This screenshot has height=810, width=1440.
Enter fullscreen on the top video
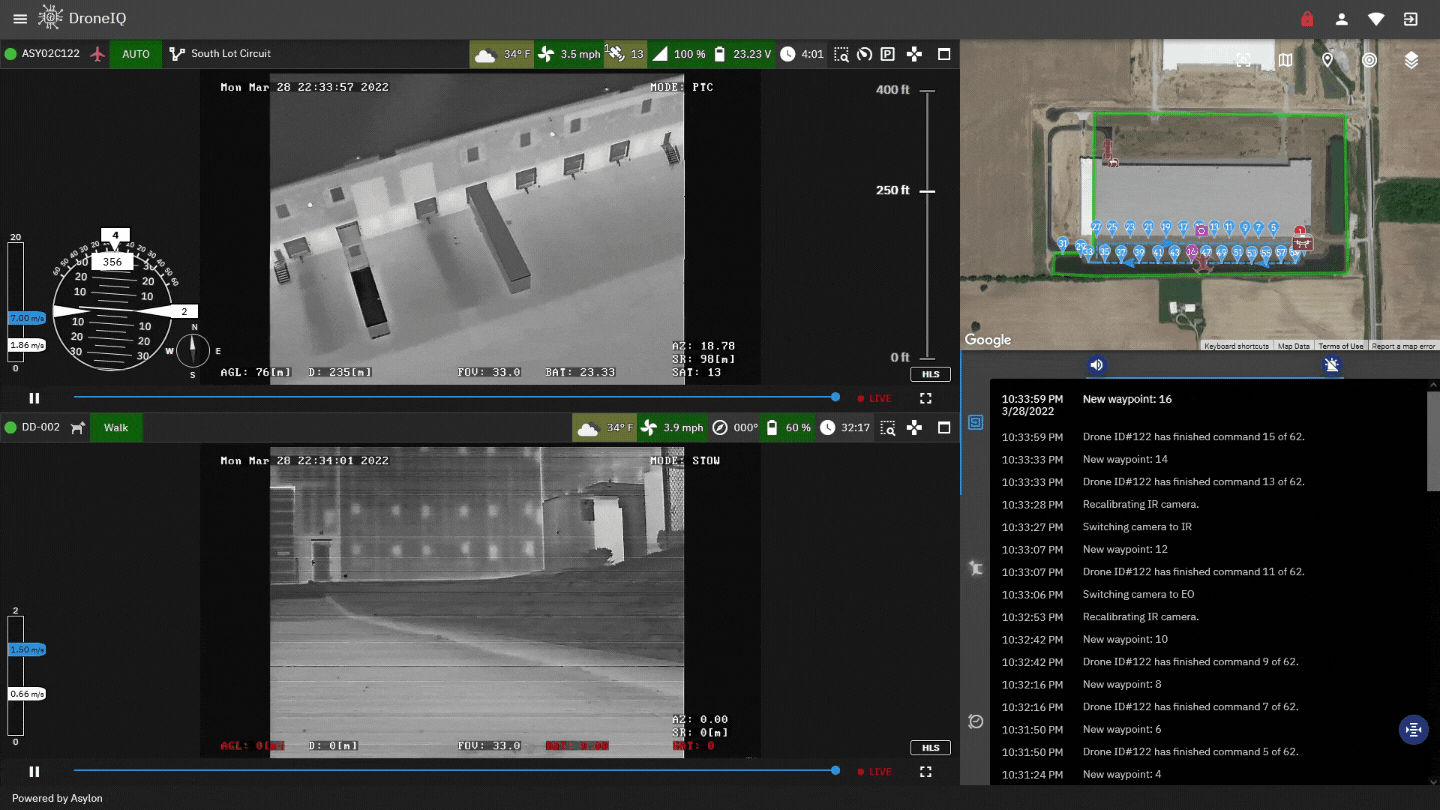(x=926, y=398)
